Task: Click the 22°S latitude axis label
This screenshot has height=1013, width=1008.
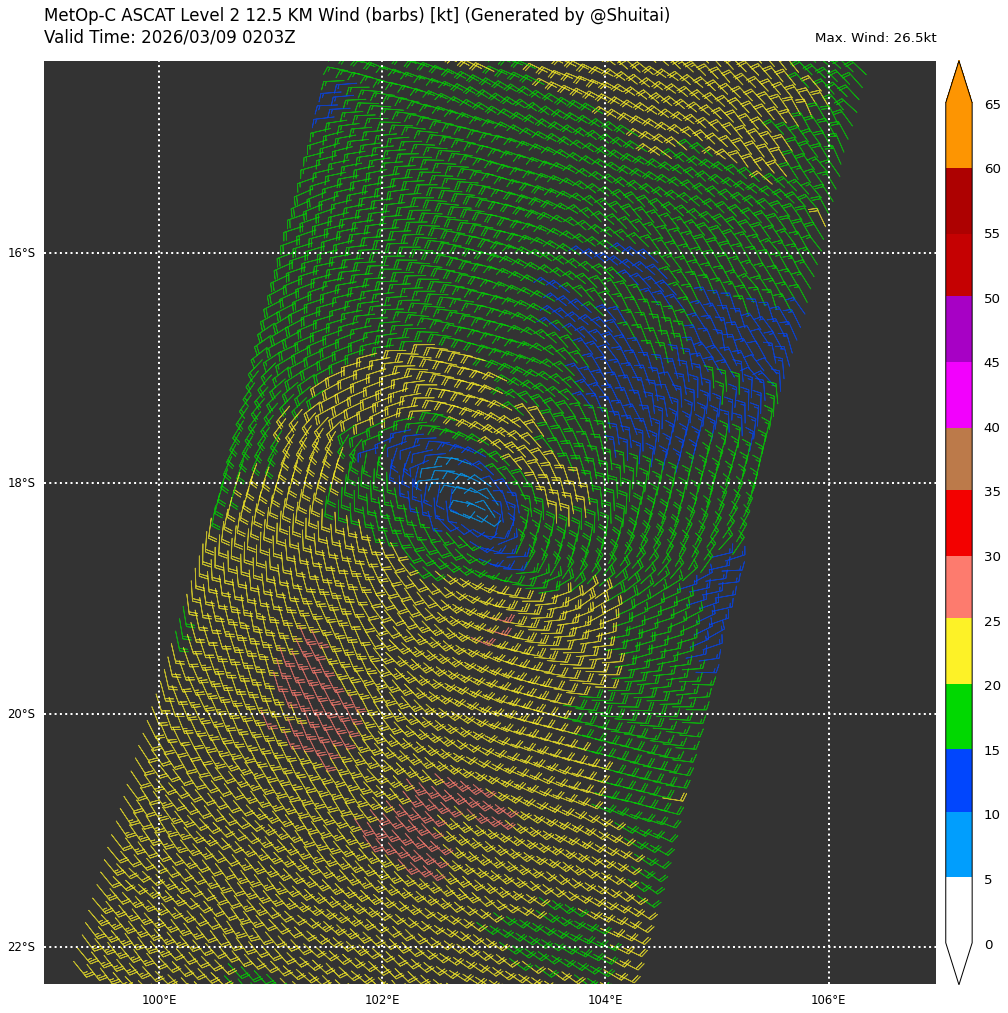Action: pyautogui.click(x=21, y=947)
